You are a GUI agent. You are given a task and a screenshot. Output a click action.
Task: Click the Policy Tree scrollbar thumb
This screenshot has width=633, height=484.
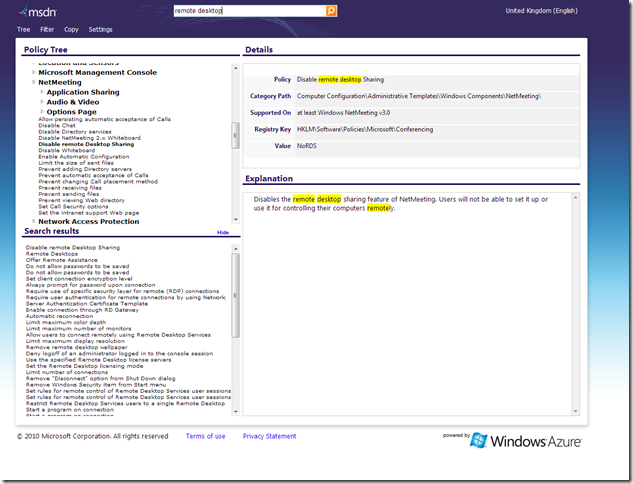[x=235, y=135]
